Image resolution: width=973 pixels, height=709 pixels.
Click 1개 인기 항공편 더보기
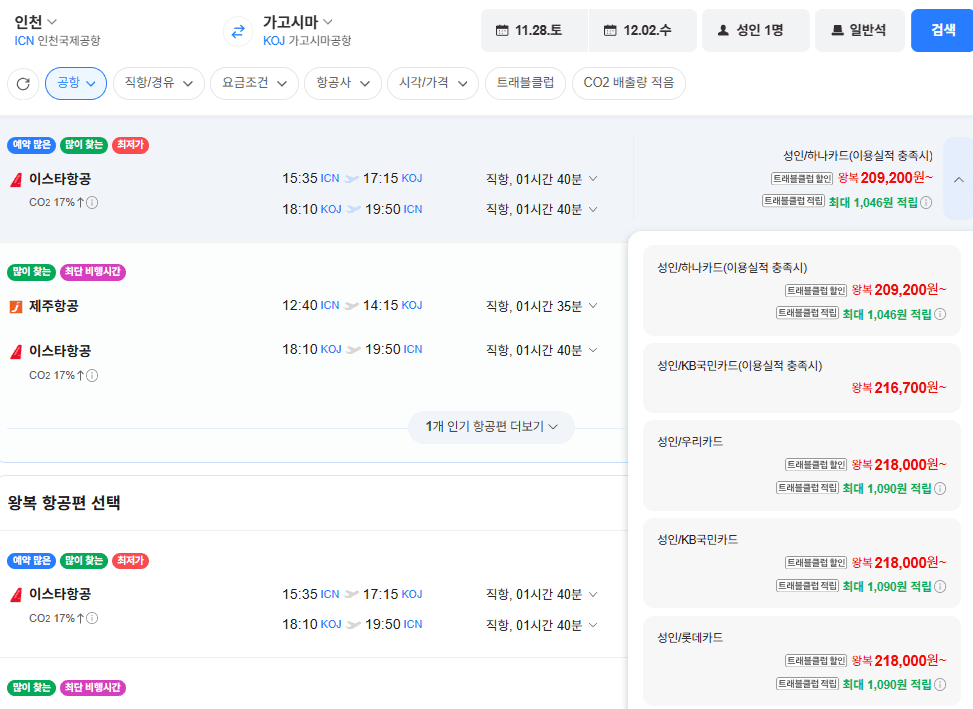point(491,427)
